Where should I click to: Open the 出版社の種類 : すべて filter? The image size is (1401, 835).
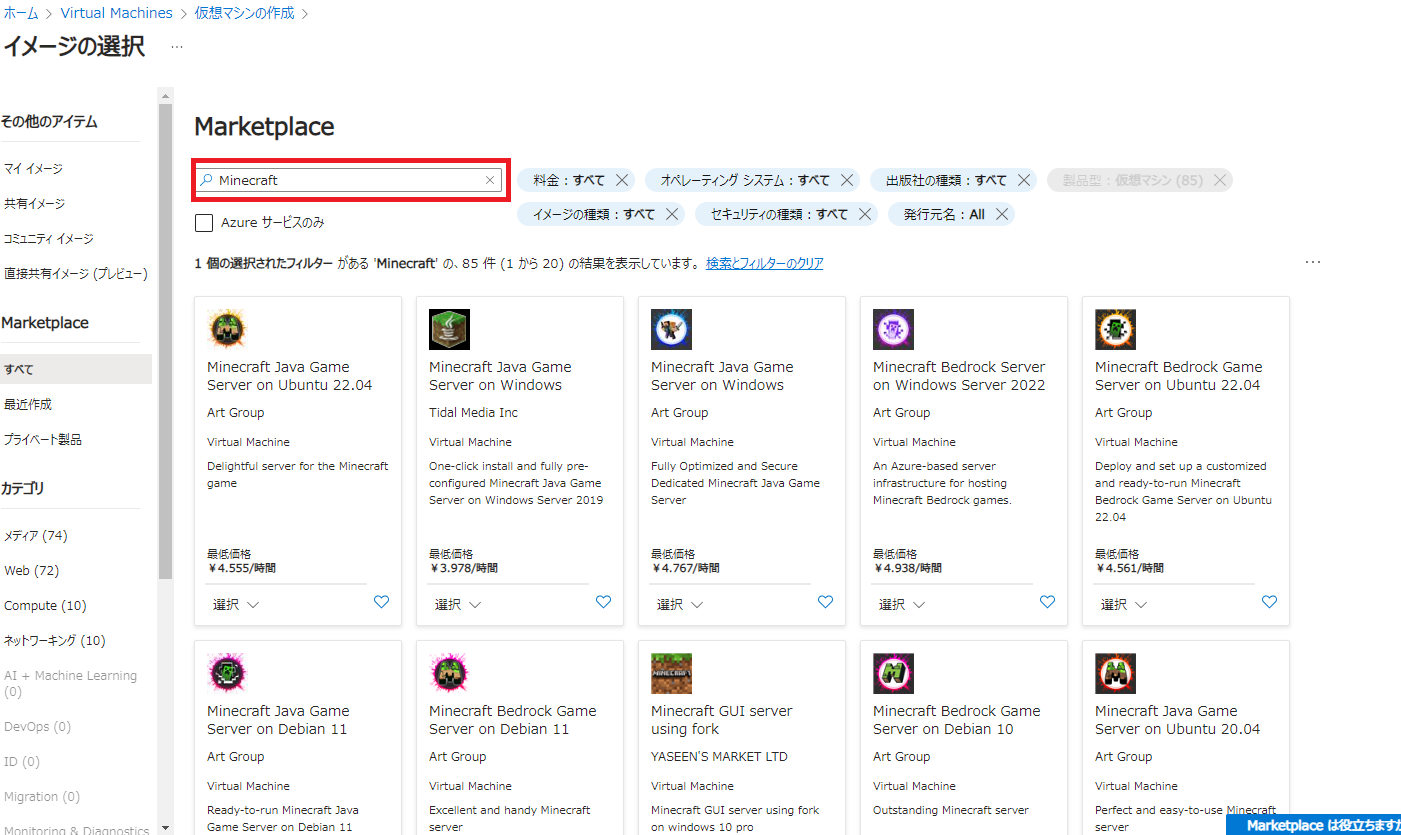pos(946,180)
